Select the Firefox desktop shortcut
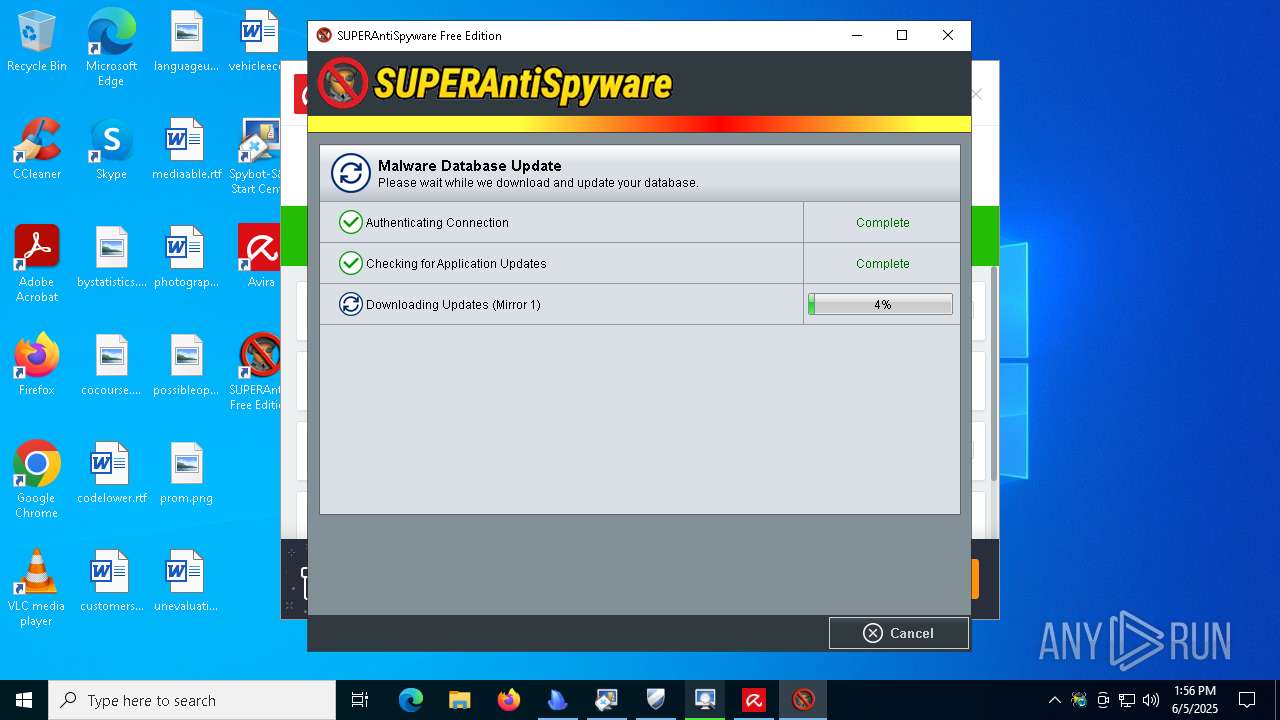Viewport: 1280px width, 720px height. 37,365
